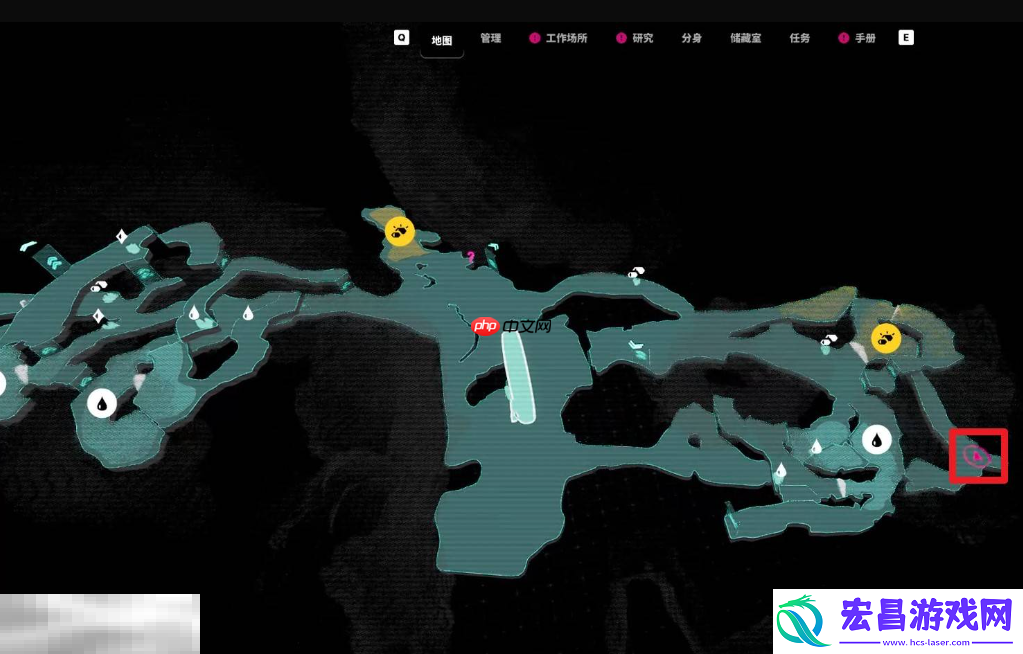Open the 任务 tab
The width and height of the screenshot is (1023, 654).
(x=800, y=39)
